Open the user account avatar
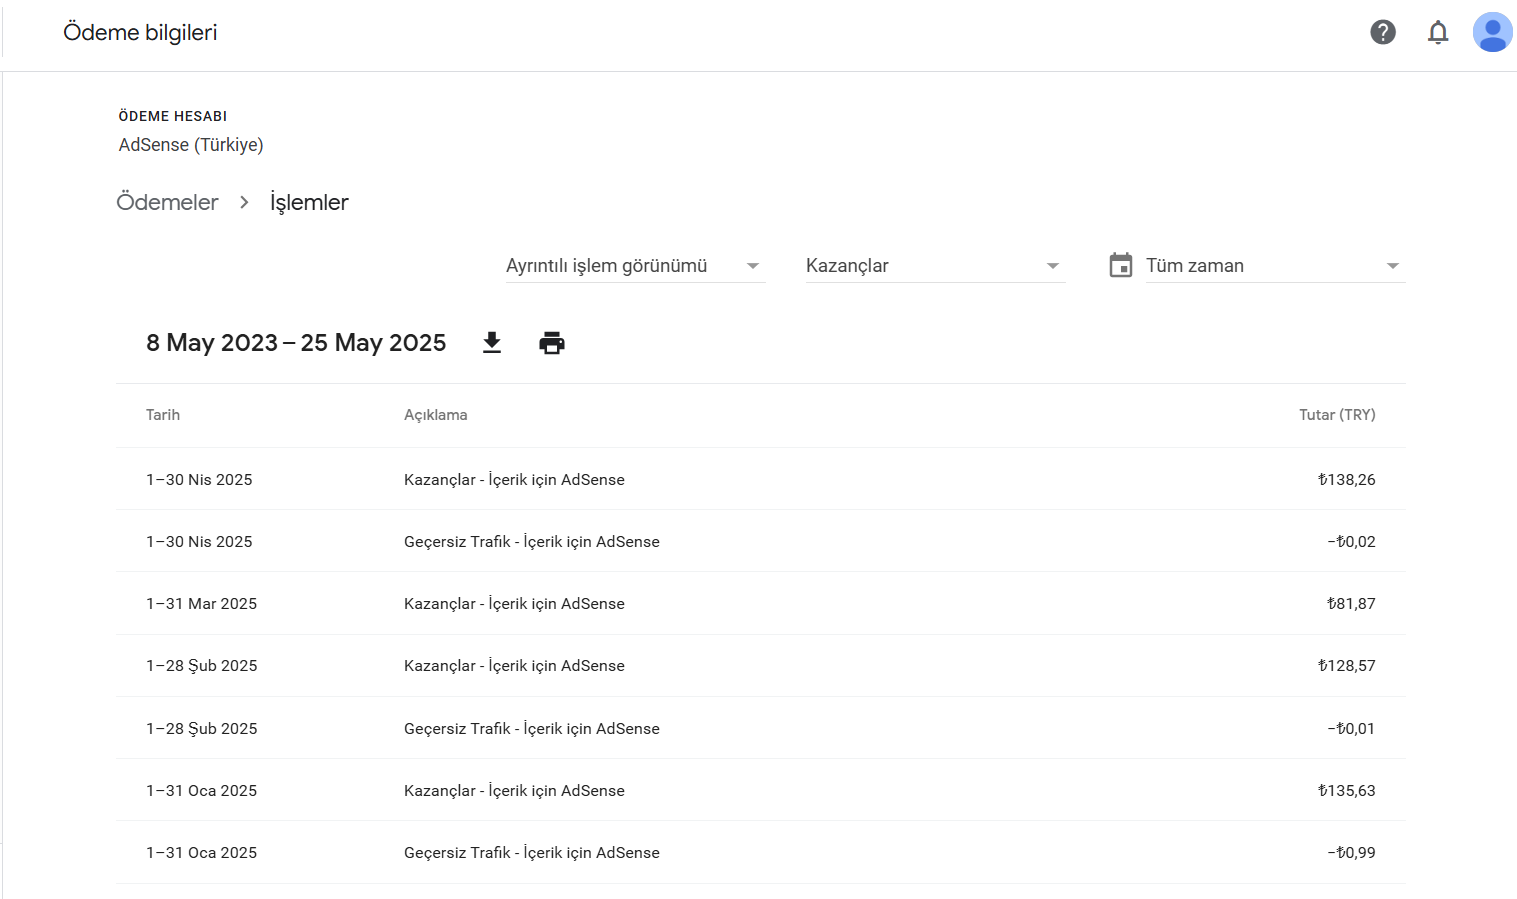Screen dimensions: 1517x899 [1492, 32]
